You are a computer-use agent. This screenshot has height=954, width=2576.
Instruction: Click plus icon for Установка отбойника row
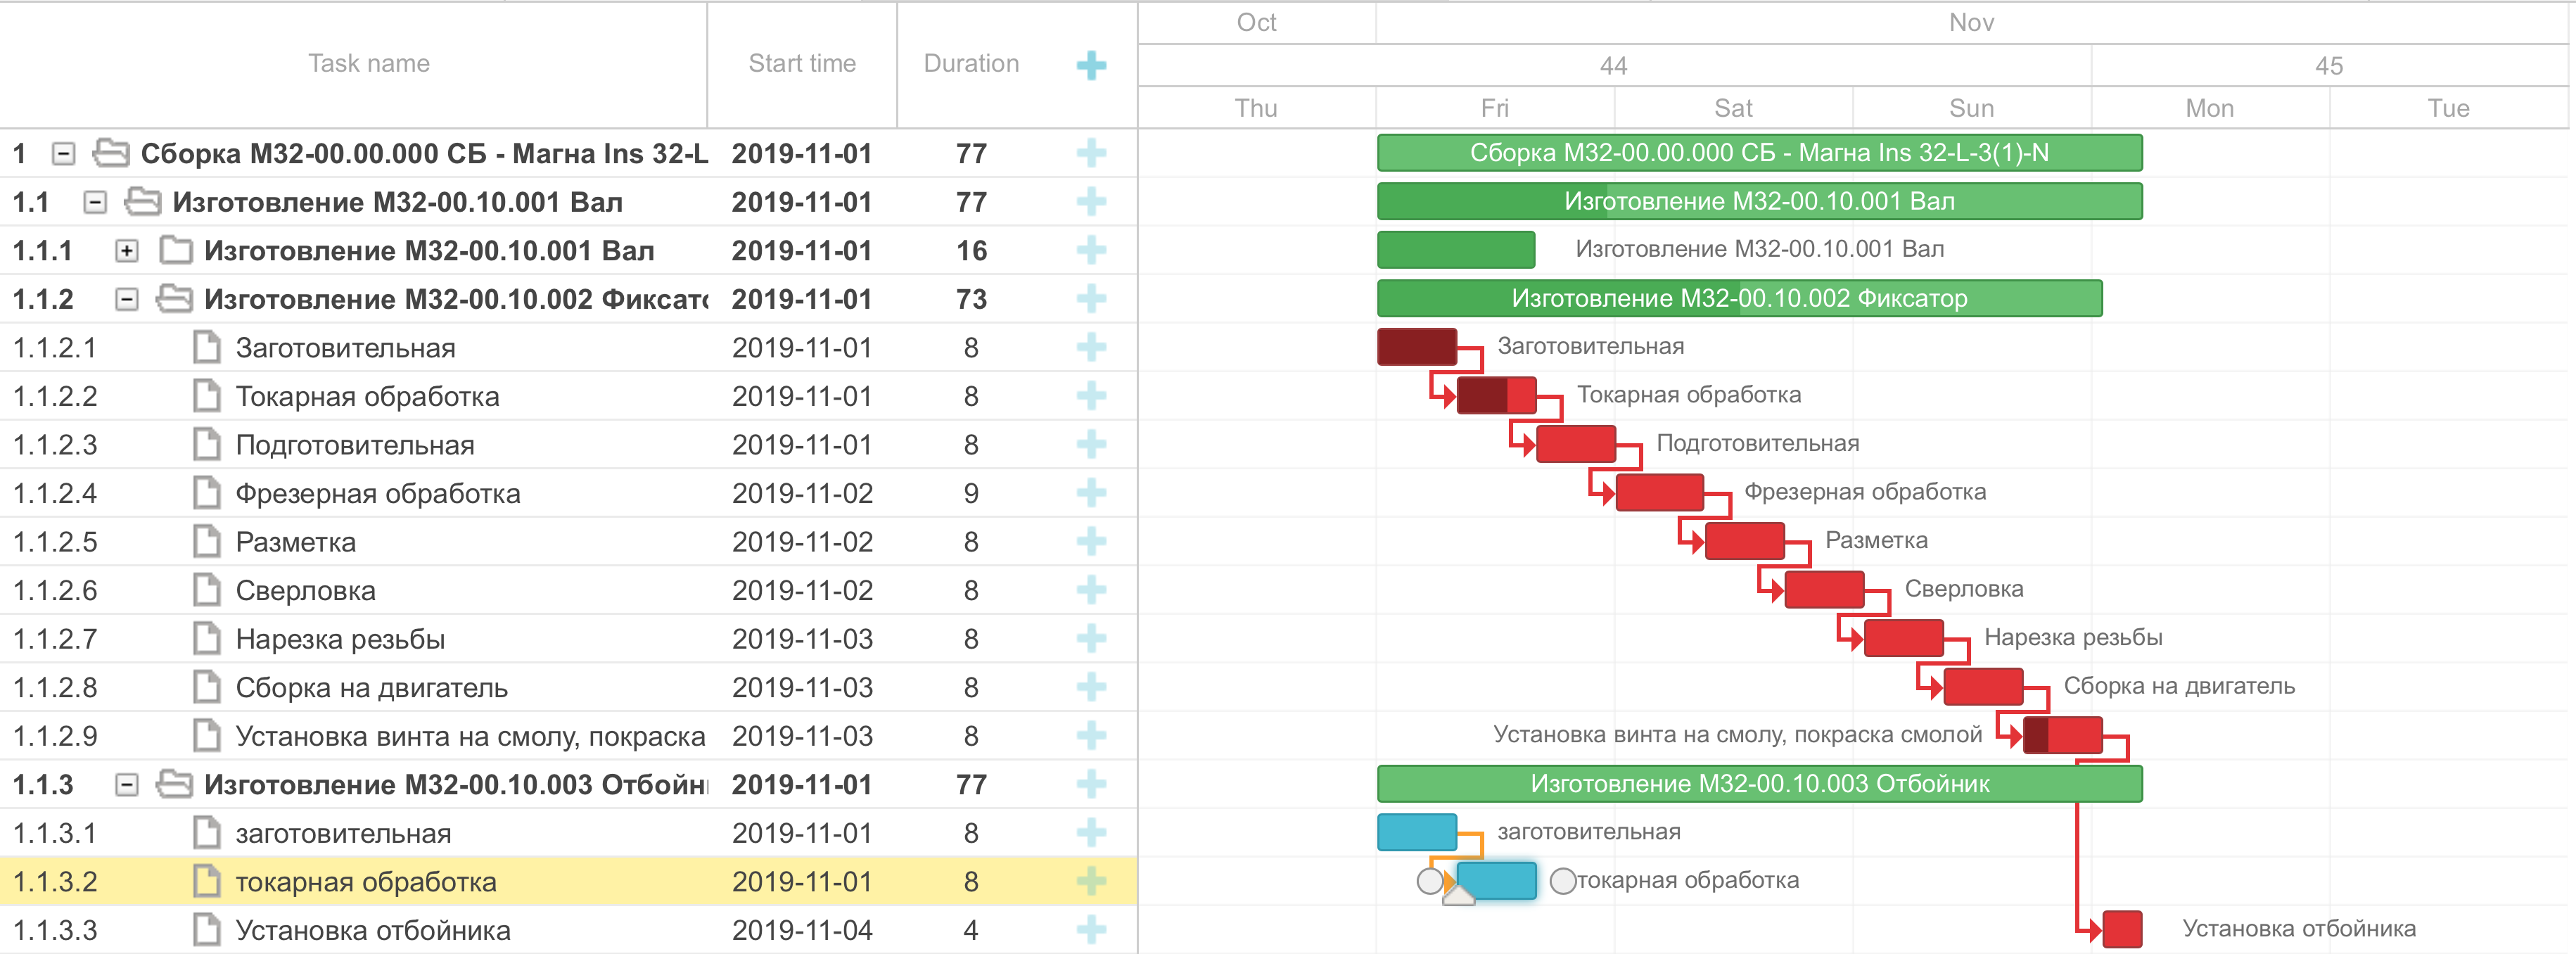[1091, 930]
